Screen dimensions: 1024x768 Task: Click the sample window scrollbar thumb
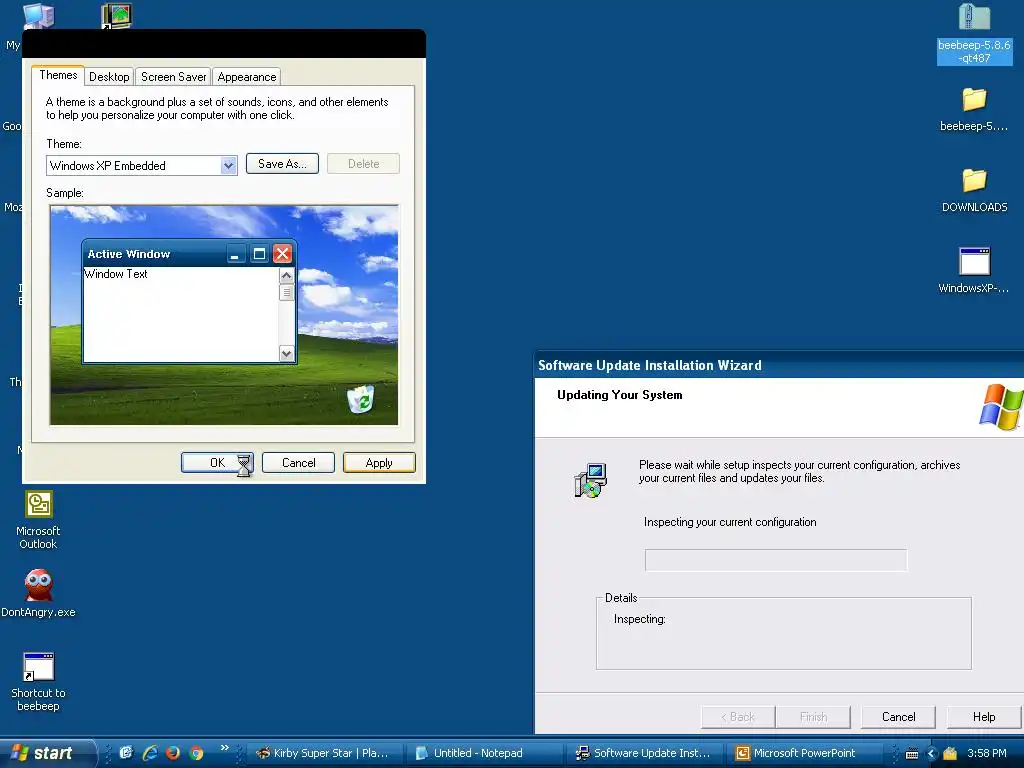click(286, 293)
